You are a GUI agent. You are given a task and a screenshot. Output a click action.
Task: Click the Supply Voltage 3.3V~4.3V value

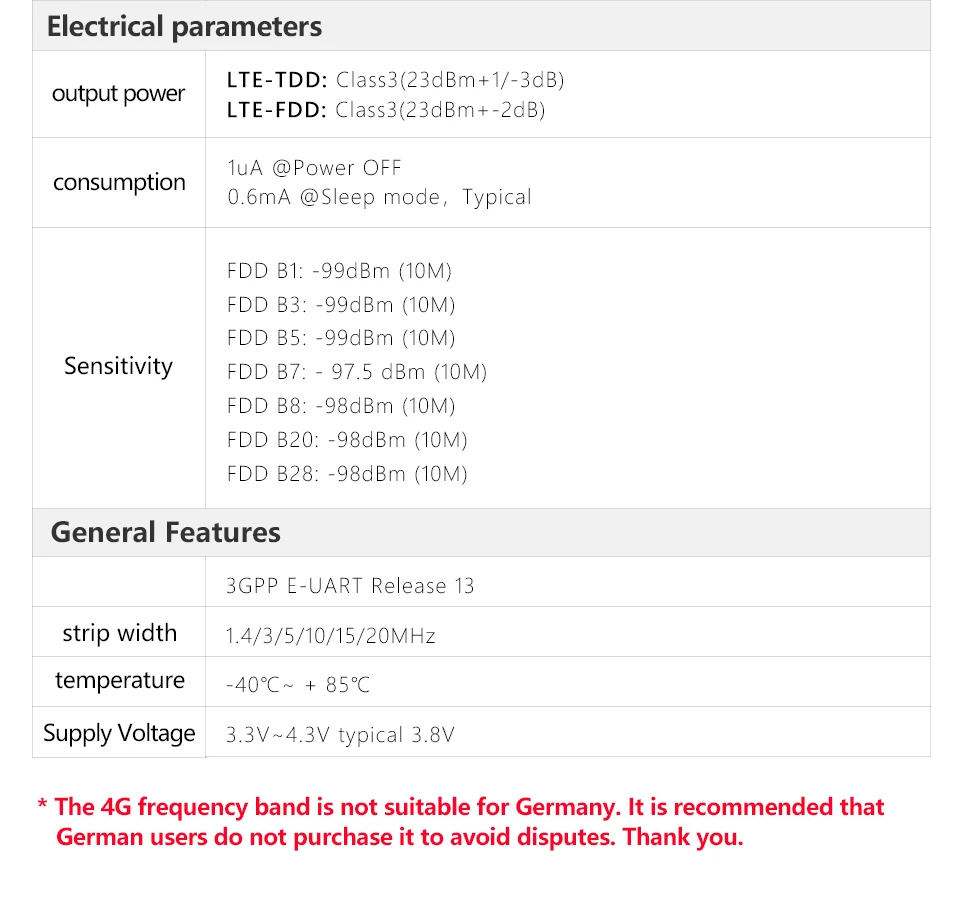click(x=340, y=735)
